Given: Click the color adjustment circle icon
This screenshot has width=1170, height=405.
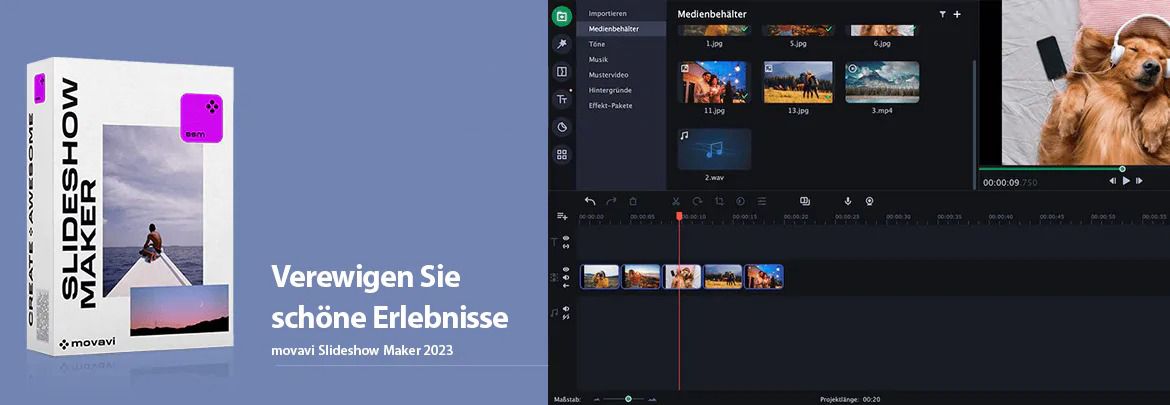Looking at the screenshot, I should tap(740, 201).
